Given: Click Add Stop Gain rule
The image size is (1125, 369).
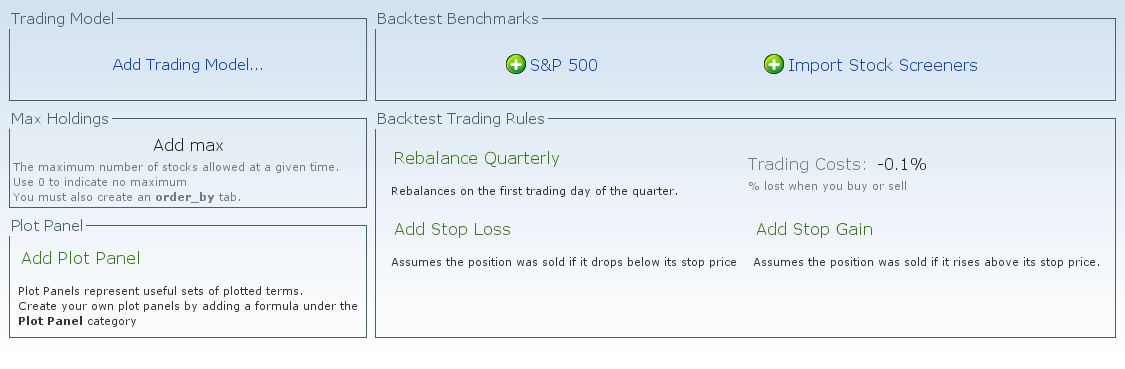Looking at the screenshot, I should (814, 229).
